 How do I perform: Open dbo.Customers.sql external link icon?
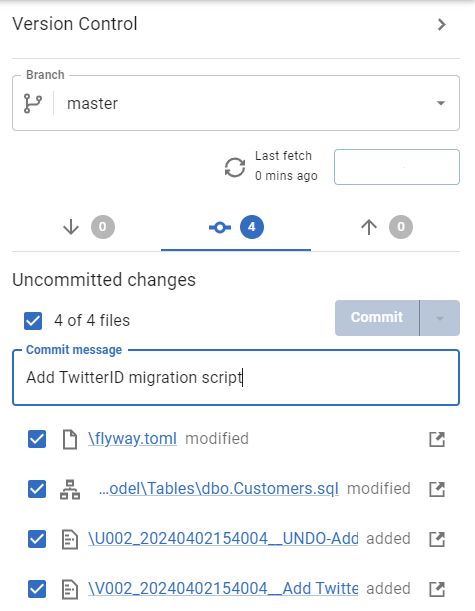[437, 489]
